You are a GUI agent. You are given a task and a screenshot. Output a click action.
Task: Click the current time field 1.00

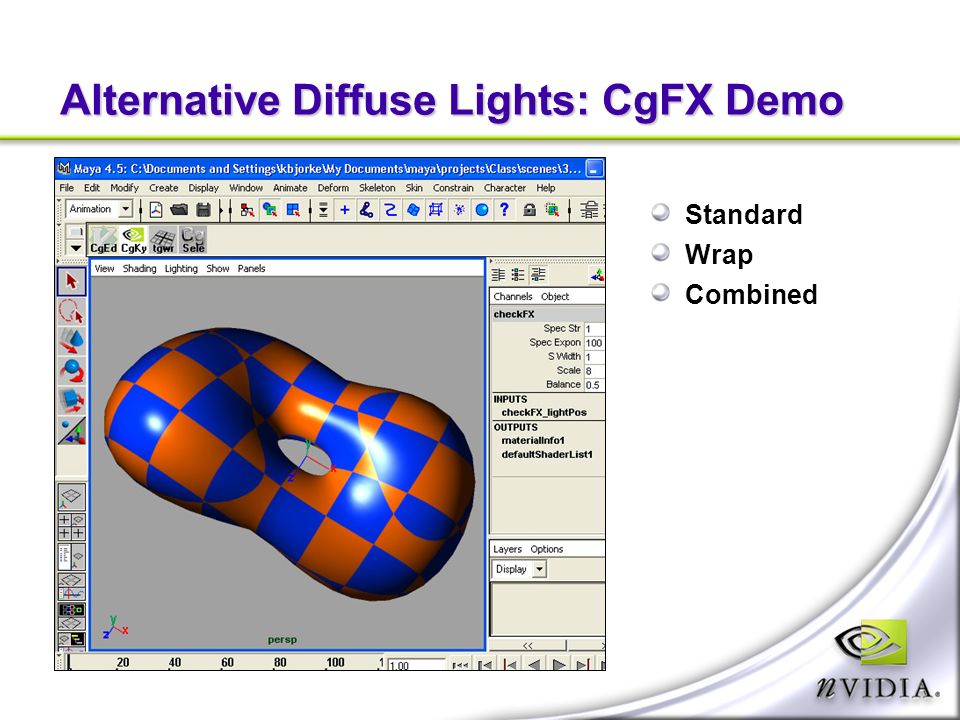pos(417,666)
